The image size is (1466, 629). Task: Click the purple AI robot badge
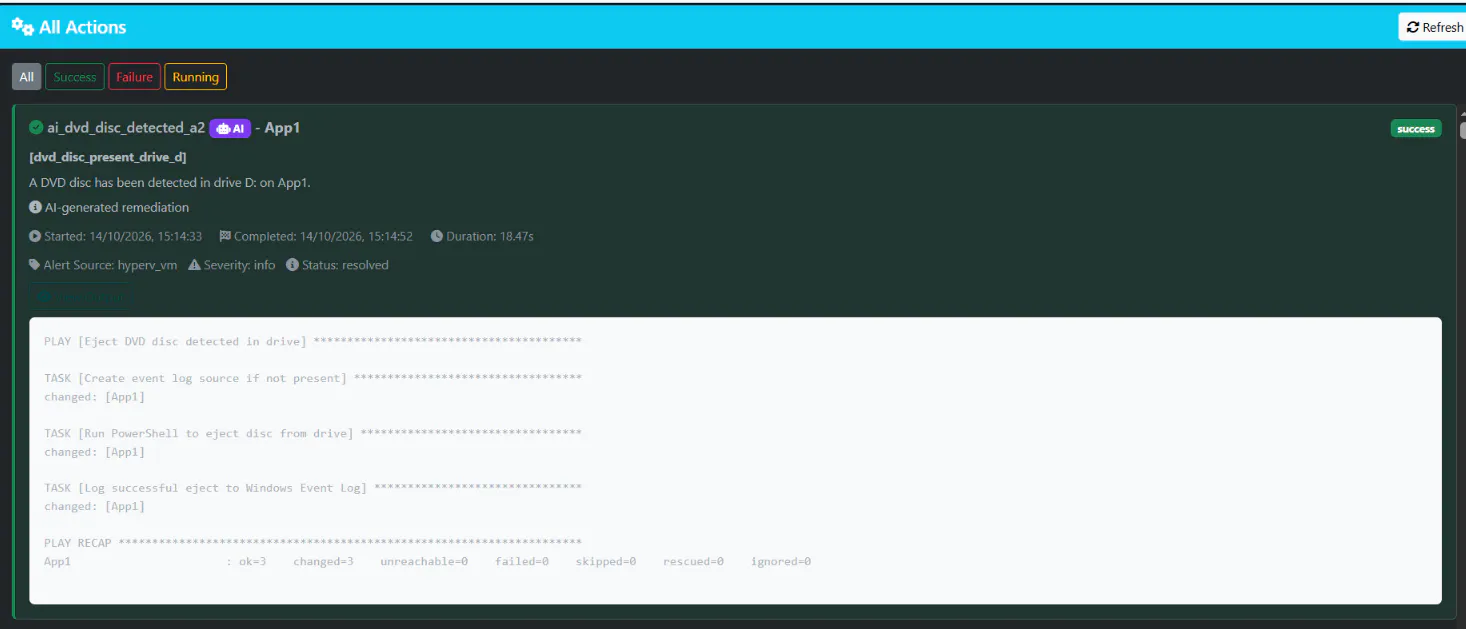point(230,128)
